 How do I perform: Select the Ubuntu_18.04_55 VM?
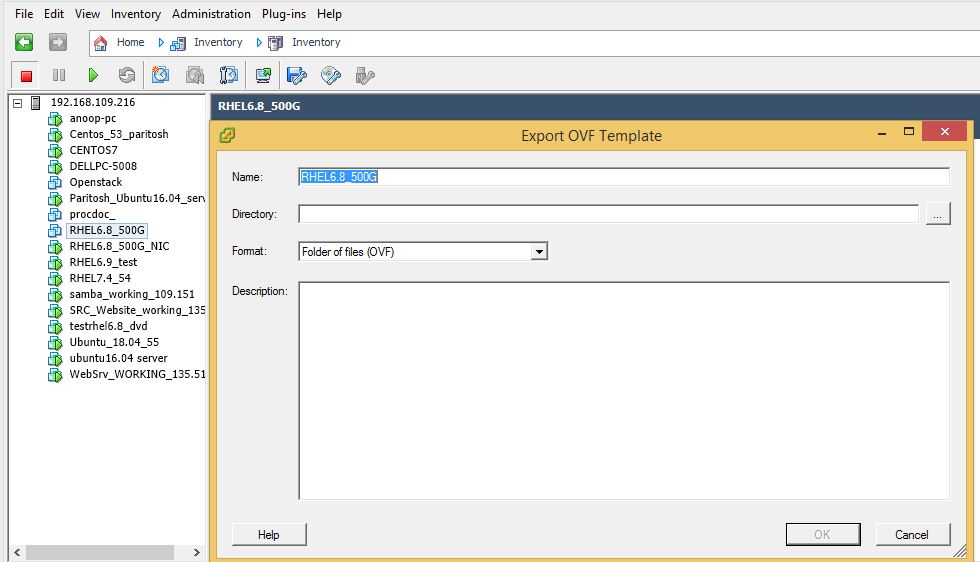point(114,343)
